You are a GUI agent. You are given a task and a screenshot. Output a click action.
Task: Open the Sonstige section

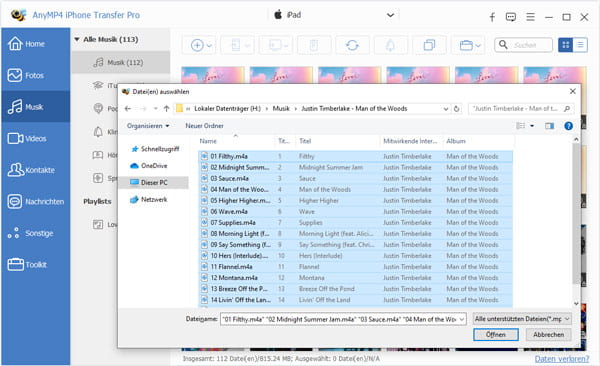click(35, 233)
